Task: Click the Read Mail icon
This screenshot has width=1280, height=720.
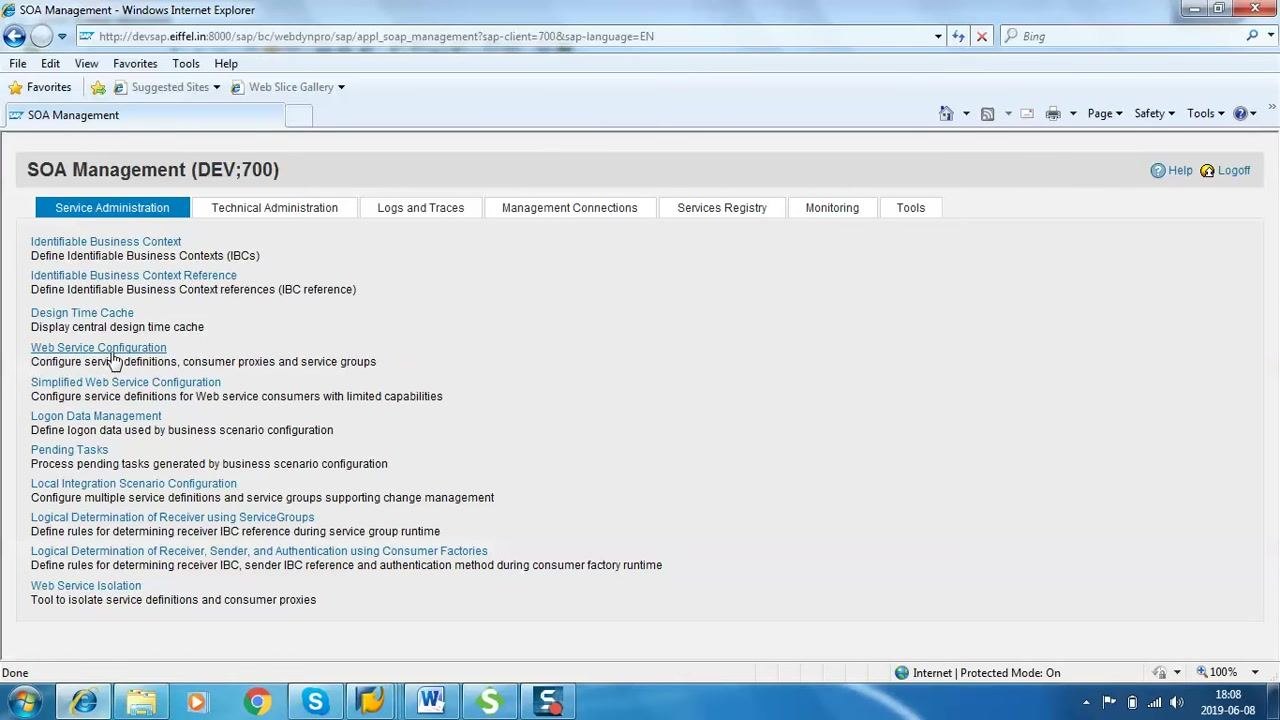Action: (x=1027, y=113)
